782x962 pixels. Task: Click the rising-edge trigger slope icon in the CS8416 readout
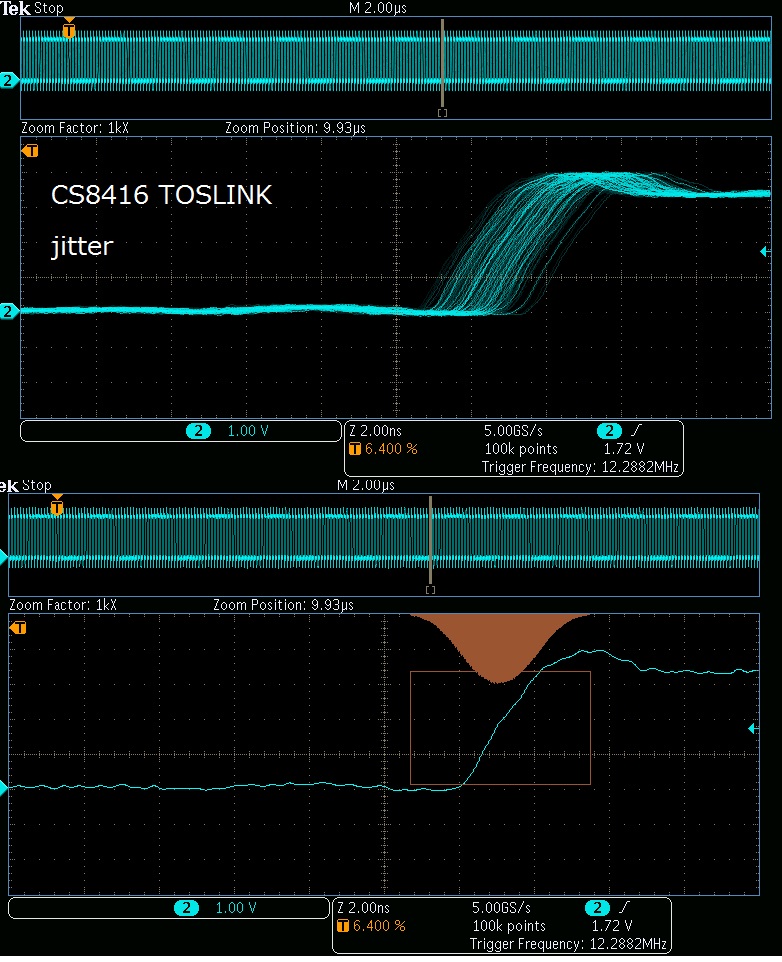636,430
